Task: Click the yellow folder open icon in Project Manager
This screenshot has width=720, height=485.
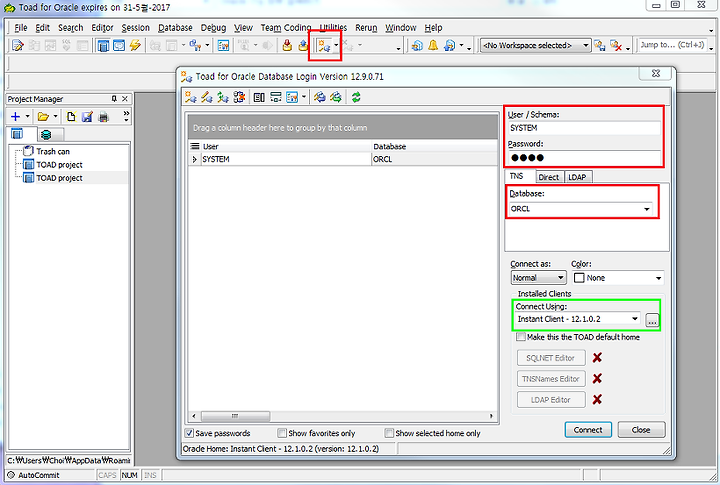Action: pyautogui.click(x=43, y=117)
